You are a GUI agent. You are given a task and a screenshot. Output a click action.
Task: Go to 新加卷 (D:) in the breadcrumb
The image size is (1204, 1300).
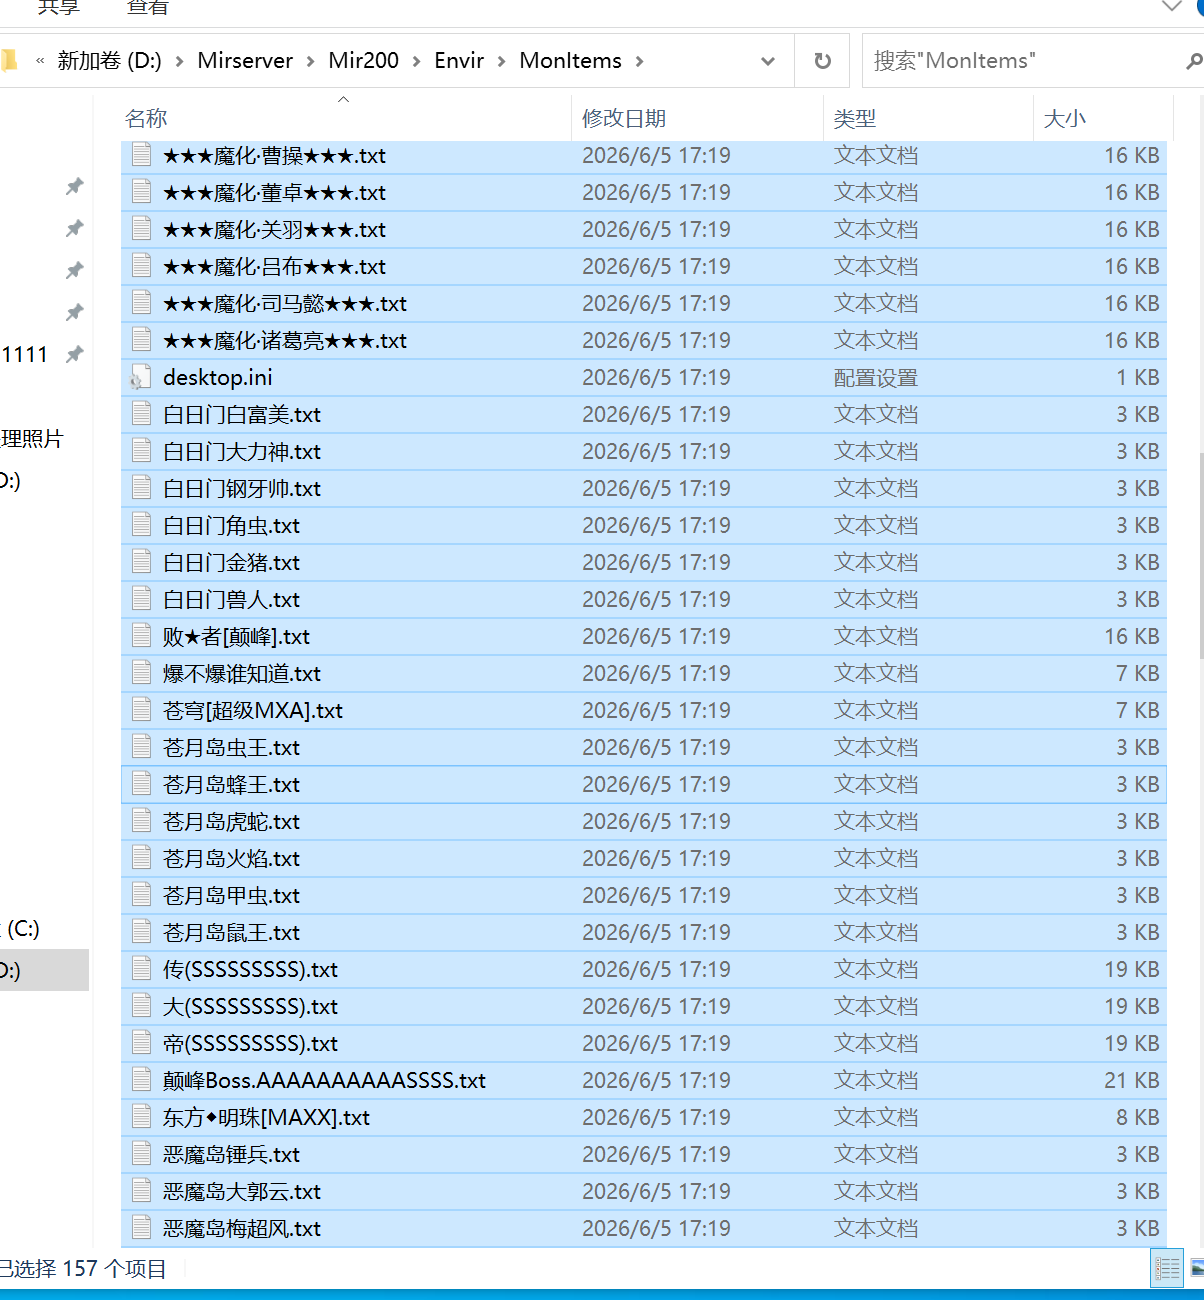(x=109, y=61)
